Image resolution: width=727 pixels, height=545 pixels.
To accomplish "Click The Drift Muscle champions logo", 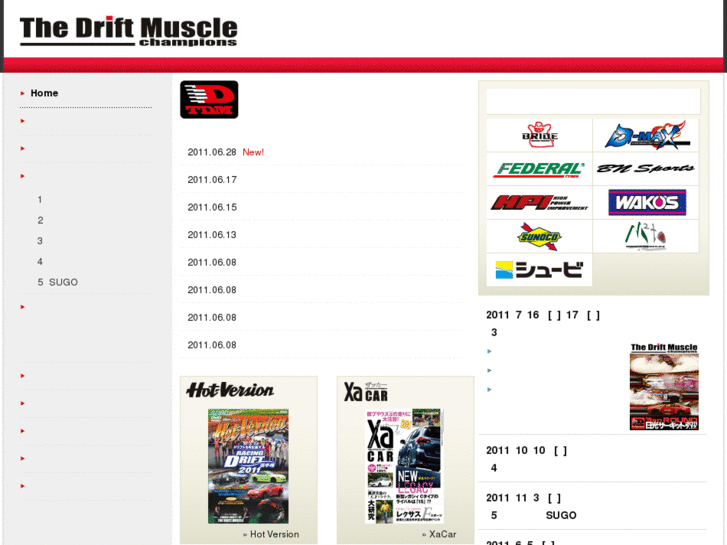I will pyautogui.click(x=128, y=31).
